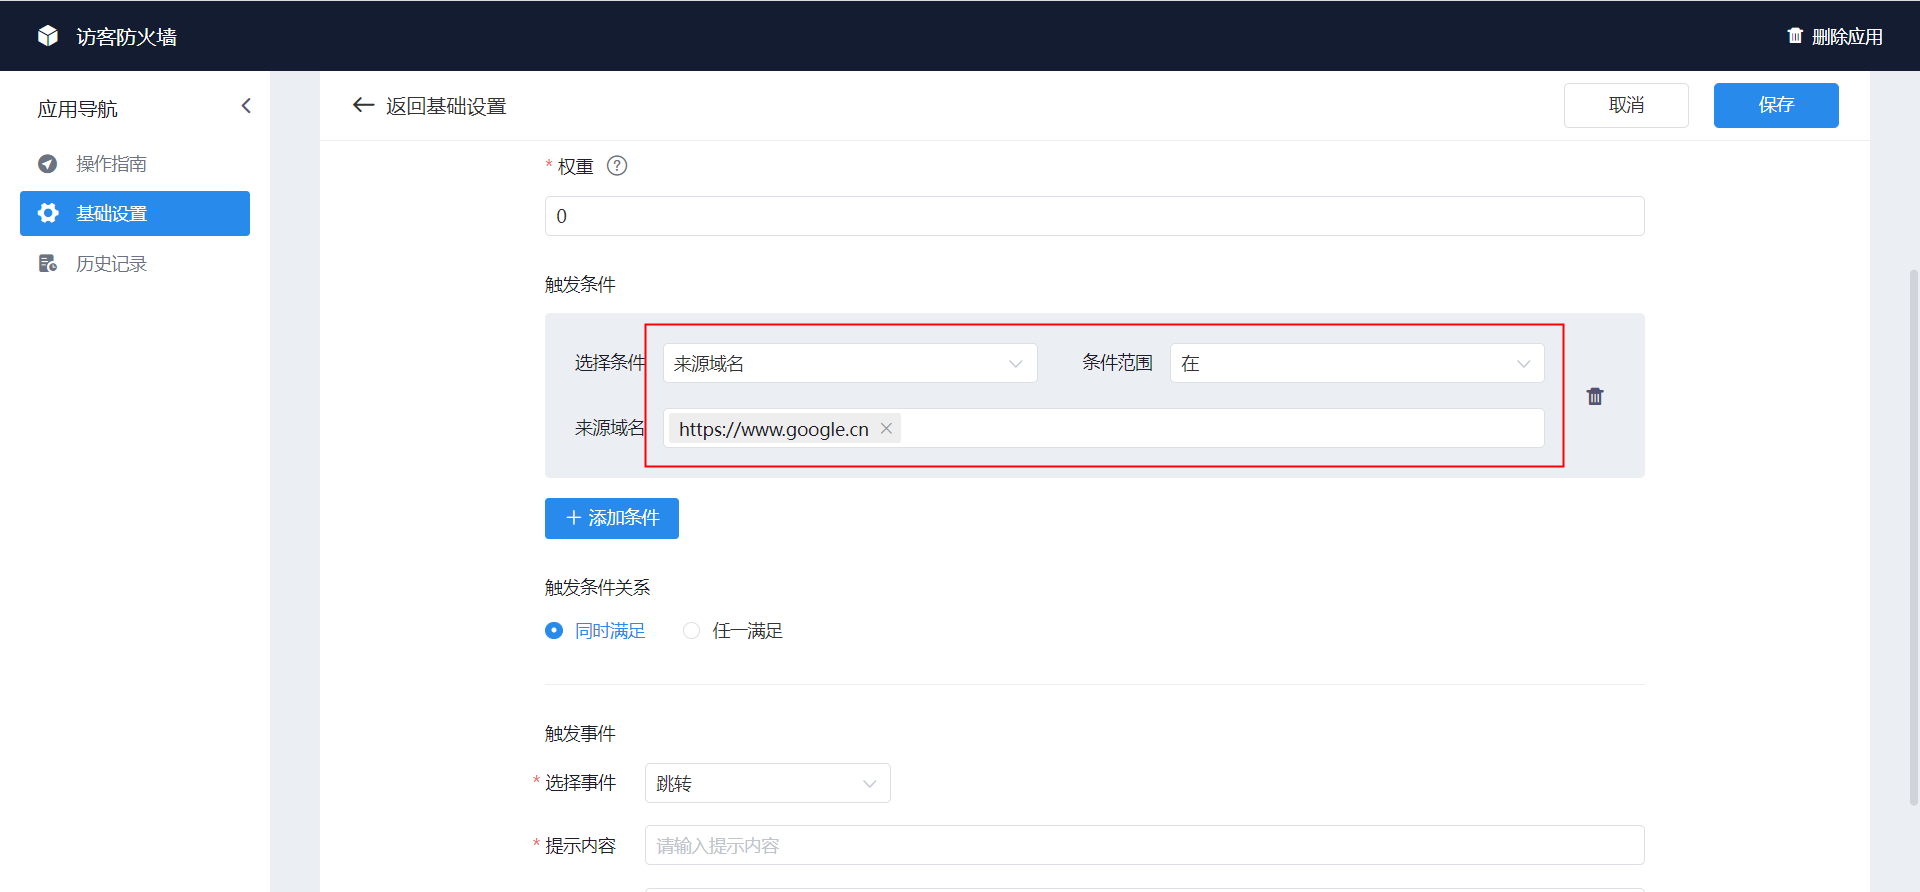1920x892 pixels.
Task: Click the 触发事件 heading
Action: (580, 733)
